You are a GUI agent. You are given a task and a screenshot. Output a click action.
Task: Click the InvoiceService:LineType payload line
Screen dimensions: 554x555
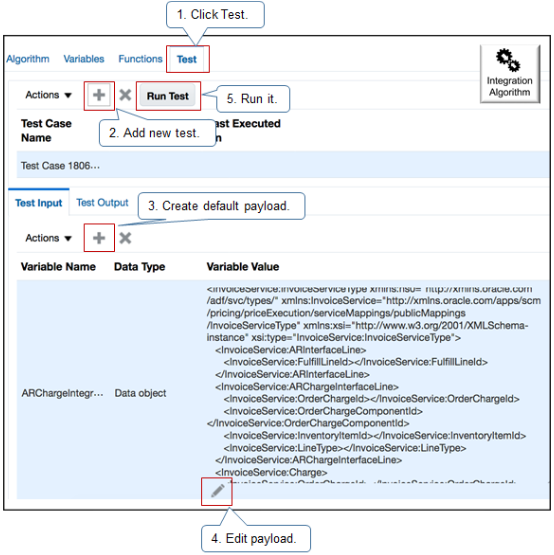pyautogui.click(x=345, y=448)
